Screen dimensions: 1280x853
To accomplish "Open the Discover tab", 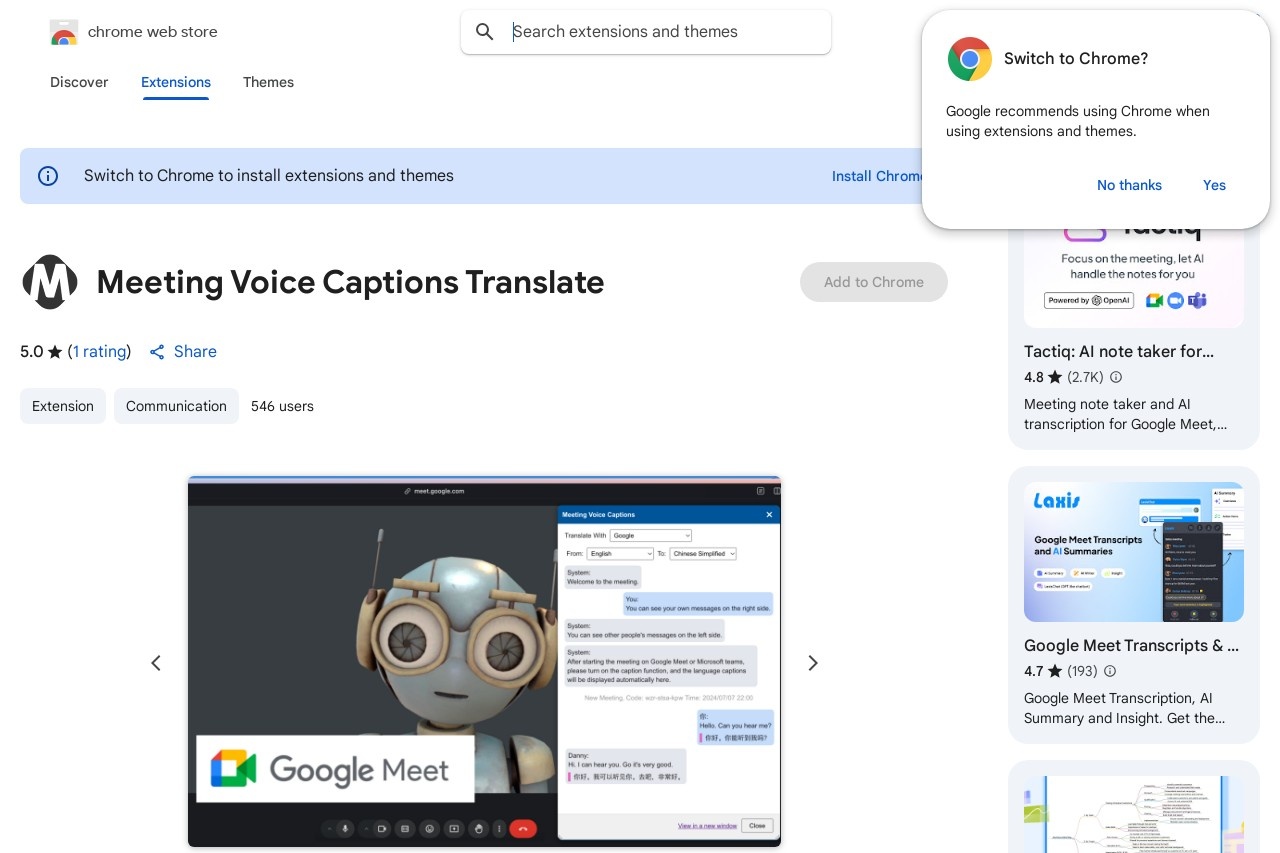I will click(79, 82).
